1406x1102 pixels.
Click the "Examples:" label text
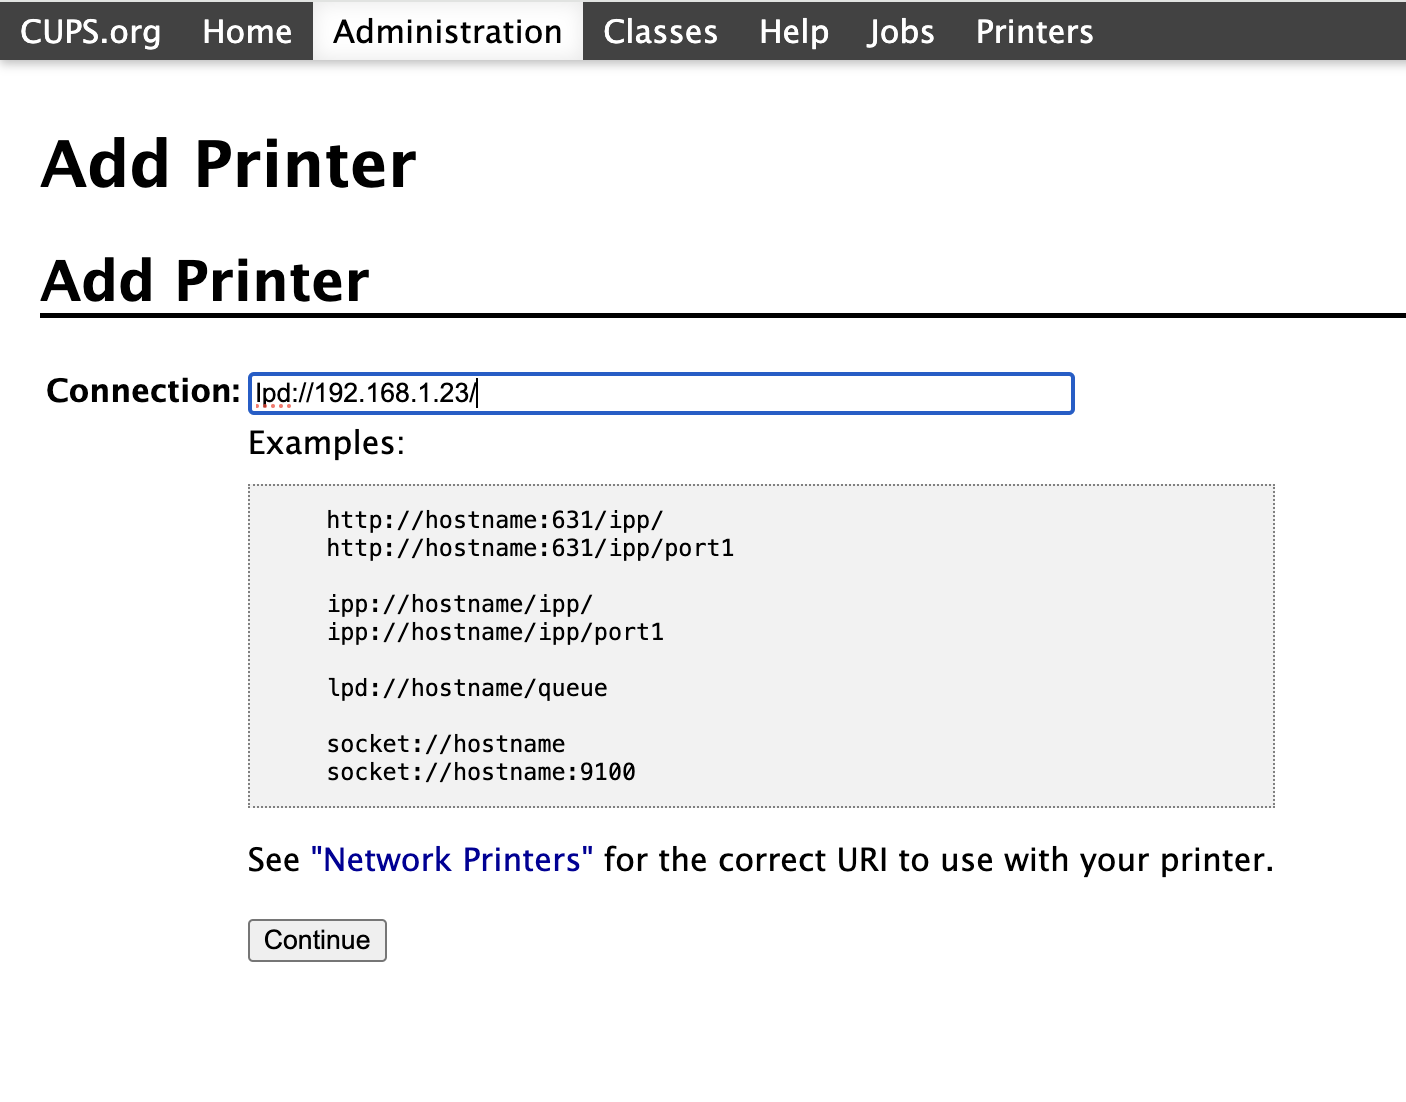pos(326,443)
